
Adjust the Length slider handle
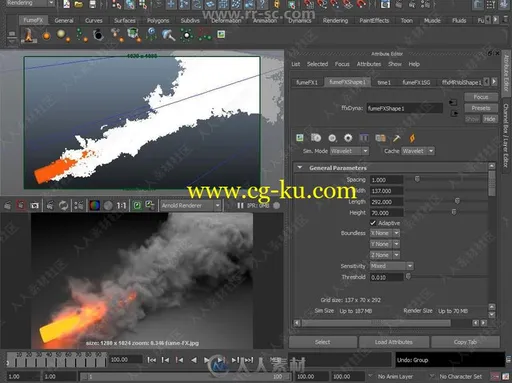[457, 201]
